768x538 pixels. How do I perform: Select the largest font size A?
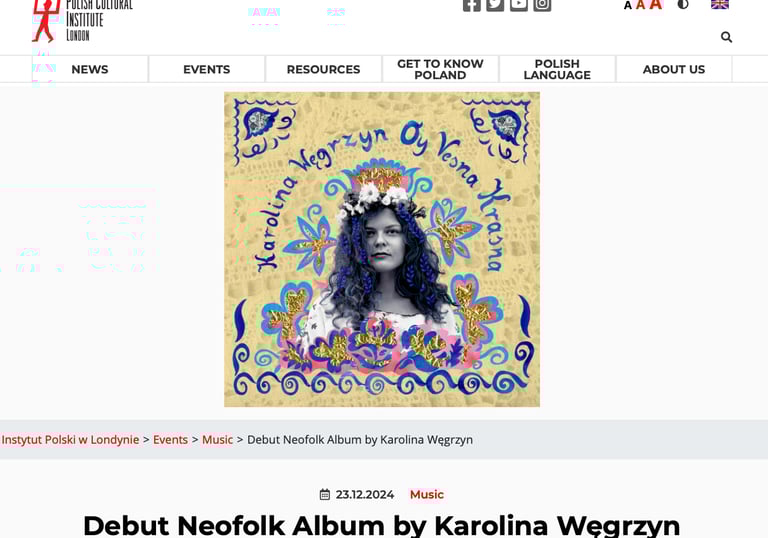point(656,5)
